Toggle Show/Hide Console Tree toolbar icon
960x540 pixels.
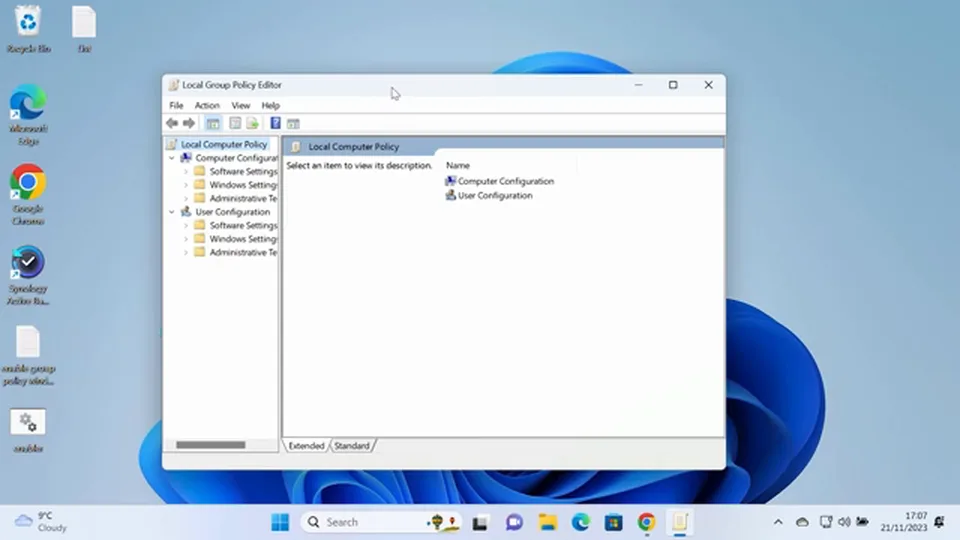[212, 123]
